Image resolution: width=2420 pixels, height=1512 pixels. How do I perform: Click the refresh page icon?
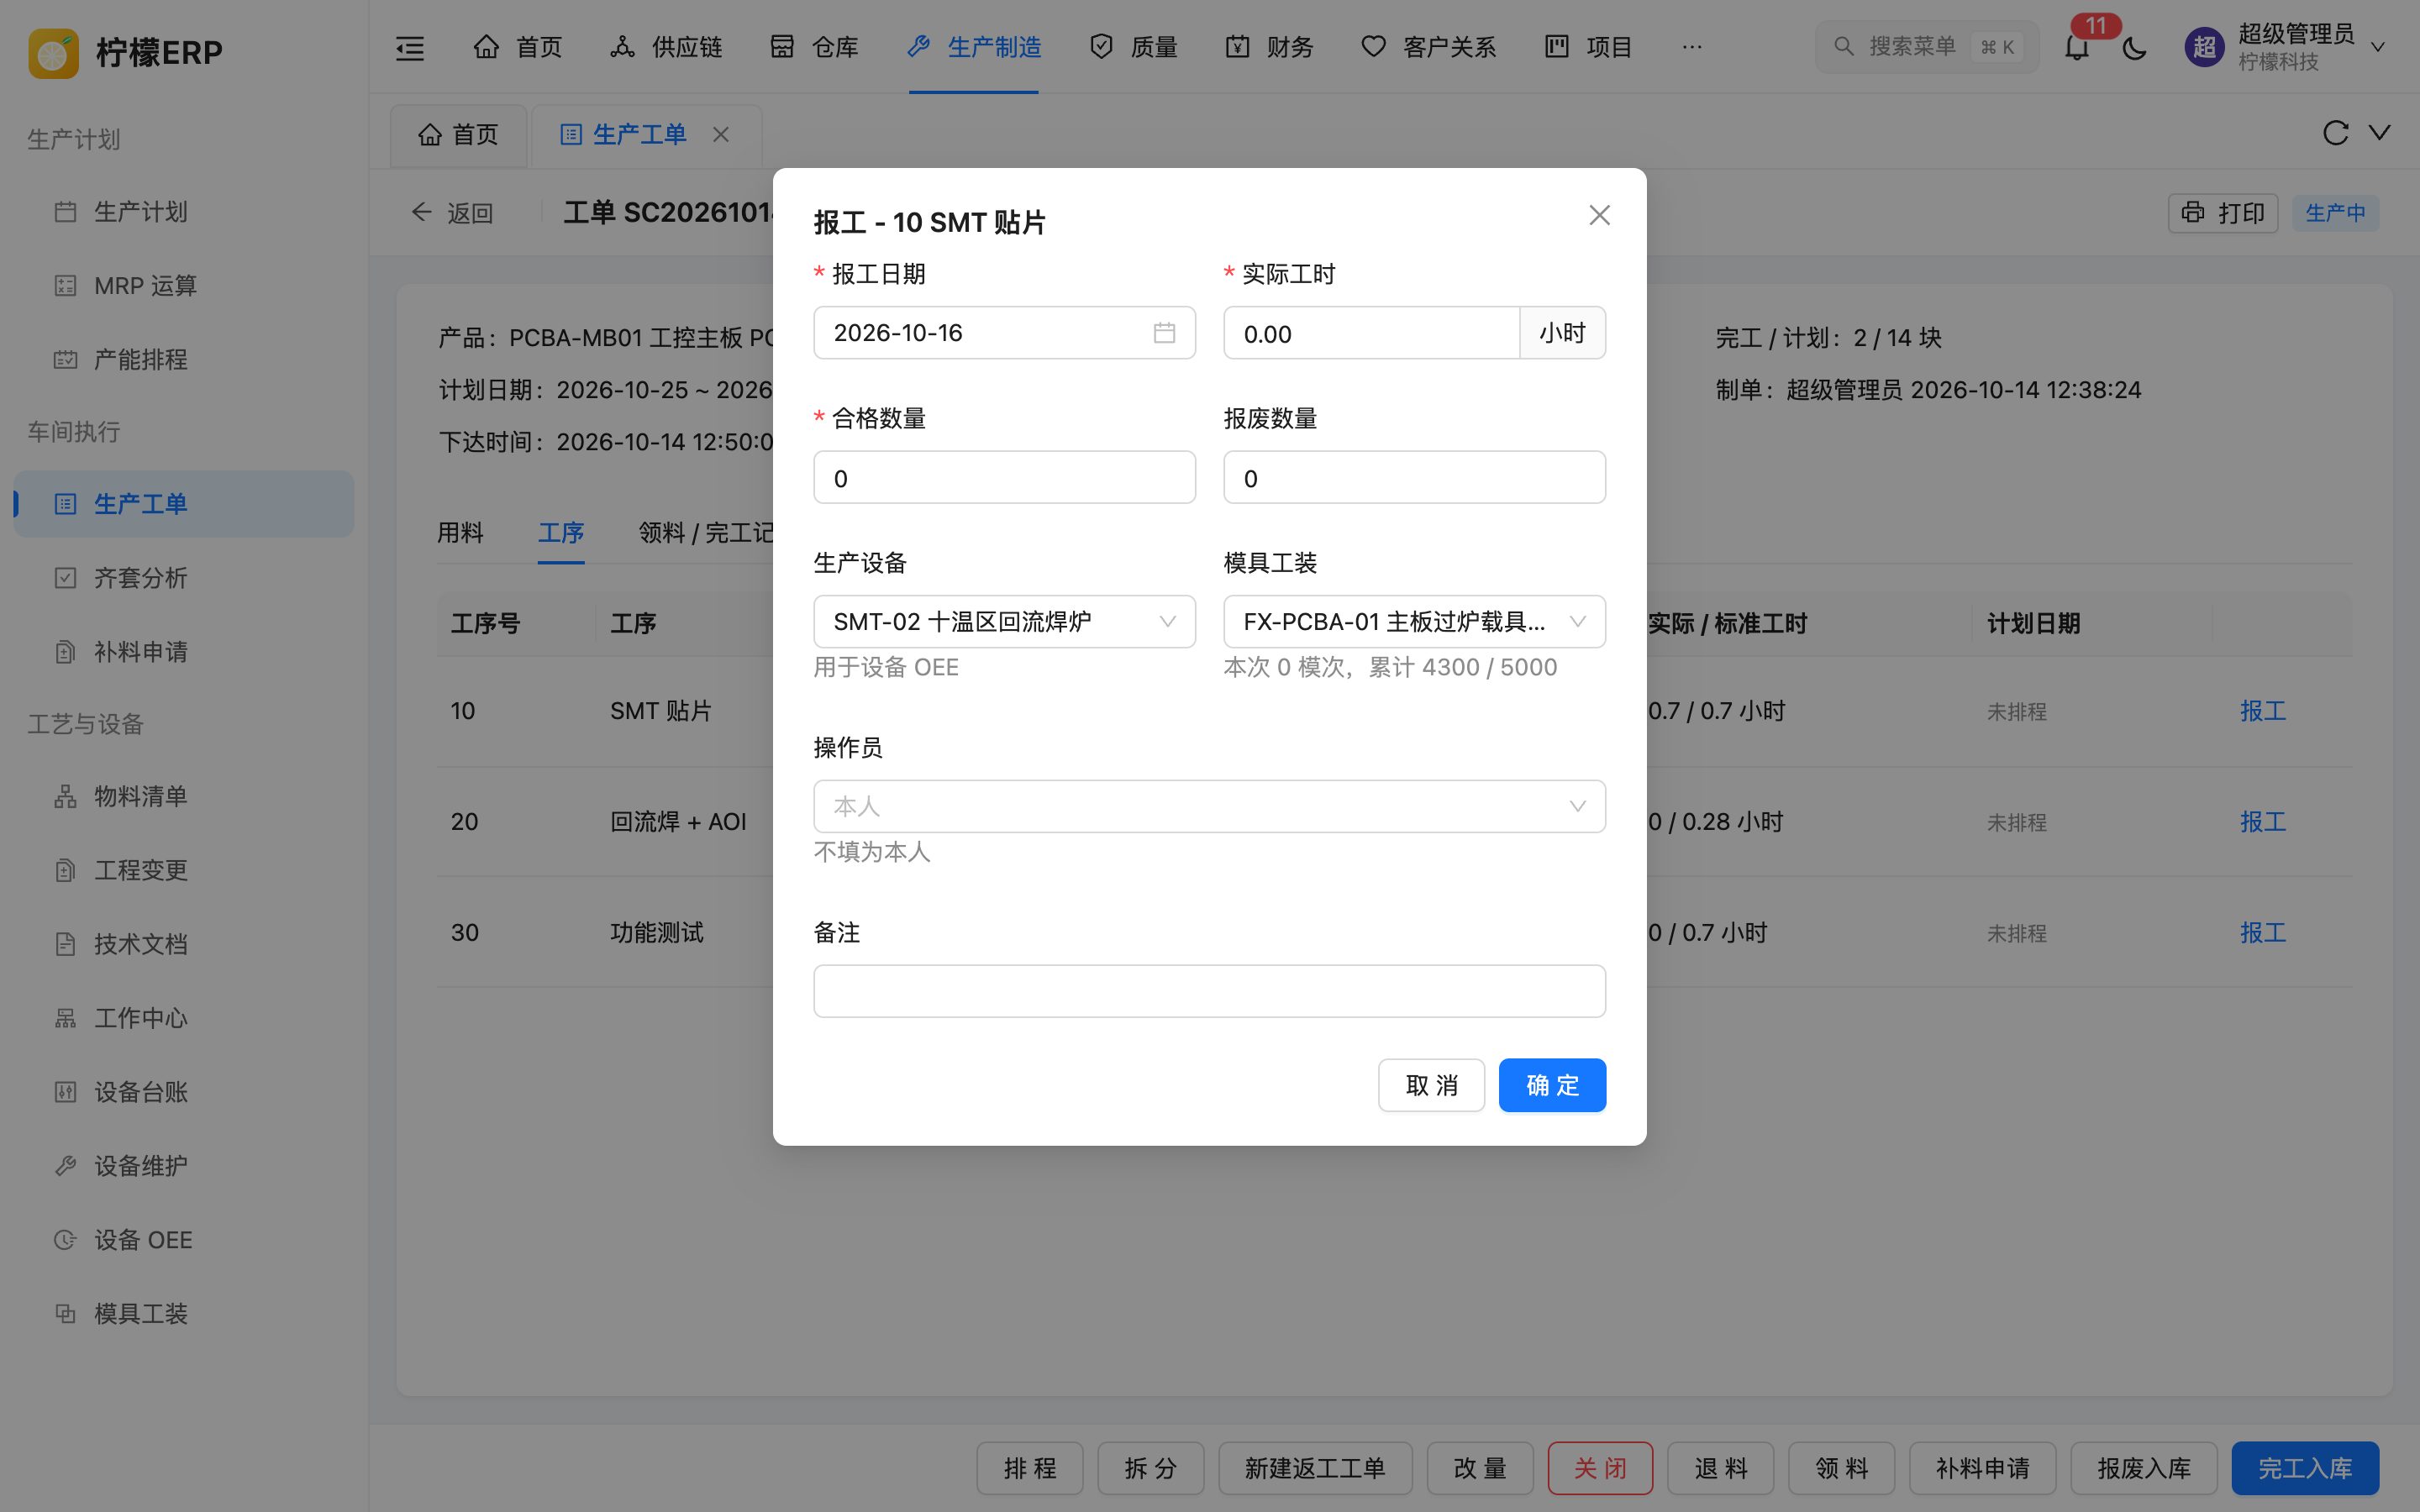point(2335,133)
